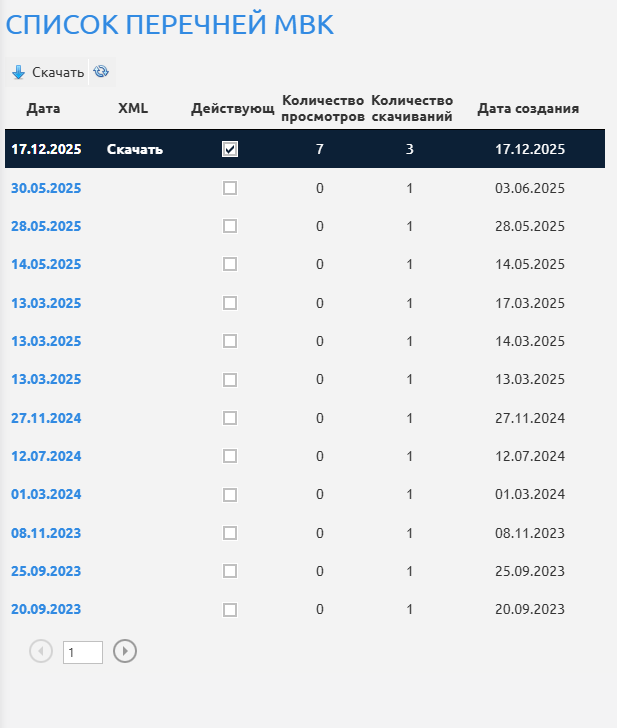Tick the checkbox in the 30.05.2025 row
The image size is (617, 728).
(230, 188)
